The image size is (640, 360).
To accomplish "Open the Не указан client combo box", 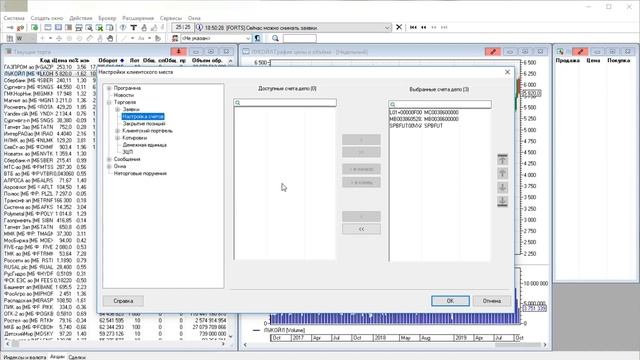I will [x=216, y=38].
